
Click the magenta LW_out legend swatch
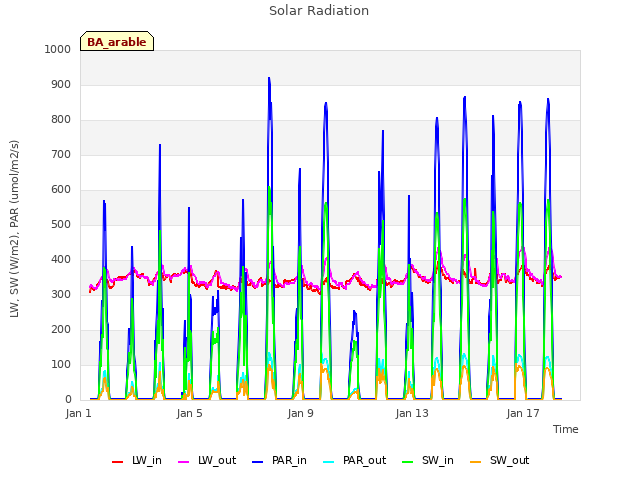pyautogui.click(x=184, y=462)
